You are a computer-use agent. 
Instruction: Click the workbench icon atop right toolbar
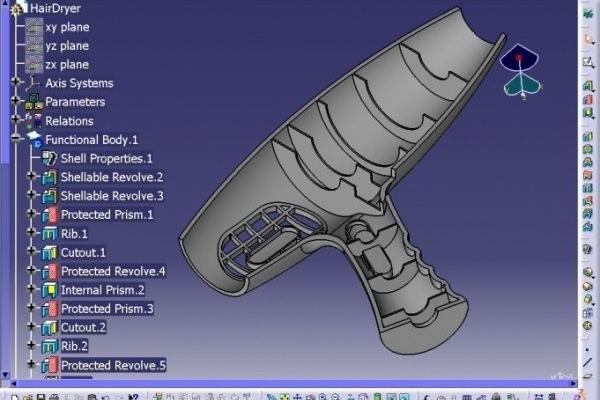[588, 14]
